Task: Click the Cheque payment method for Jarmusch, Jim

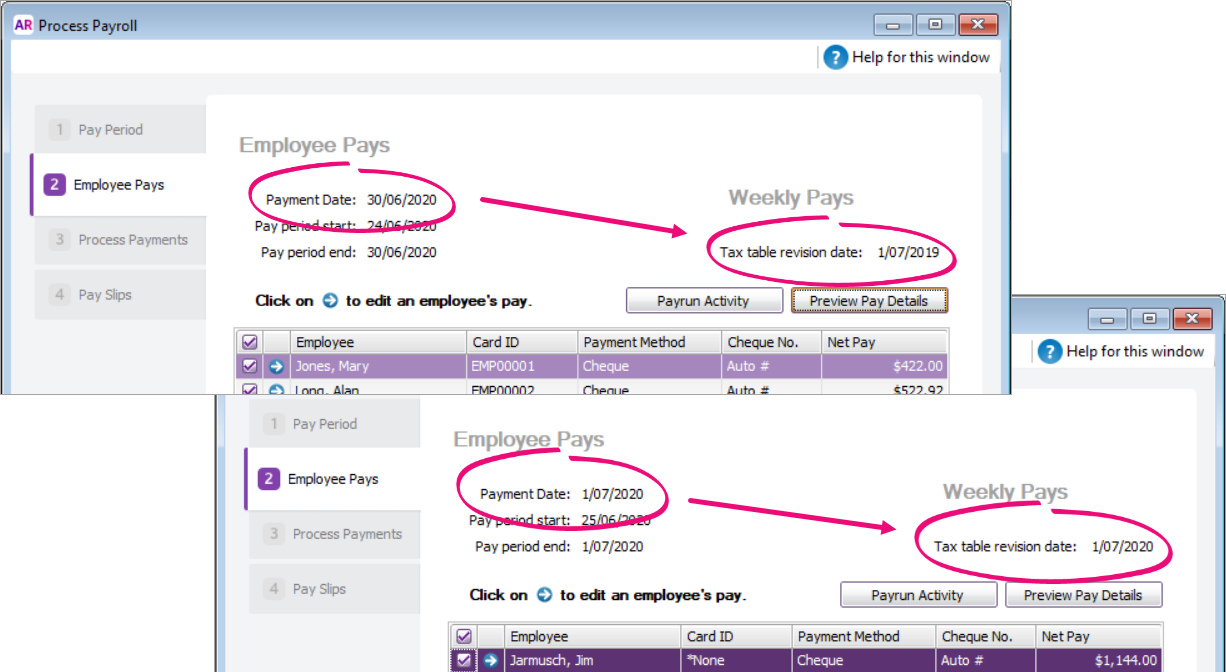Action: click(864, 661)
